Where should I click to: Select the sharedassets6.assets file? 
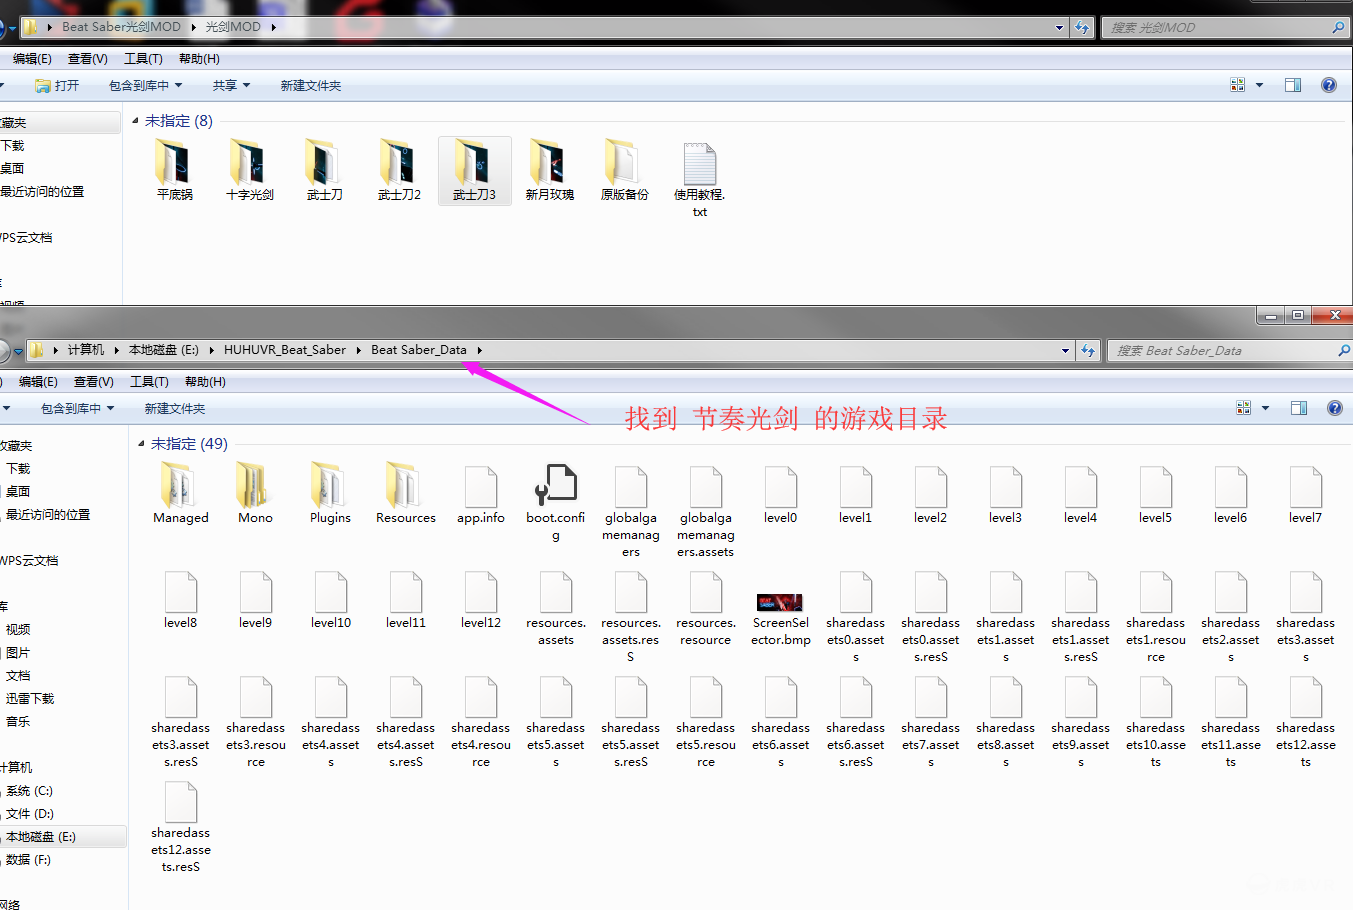780,722
